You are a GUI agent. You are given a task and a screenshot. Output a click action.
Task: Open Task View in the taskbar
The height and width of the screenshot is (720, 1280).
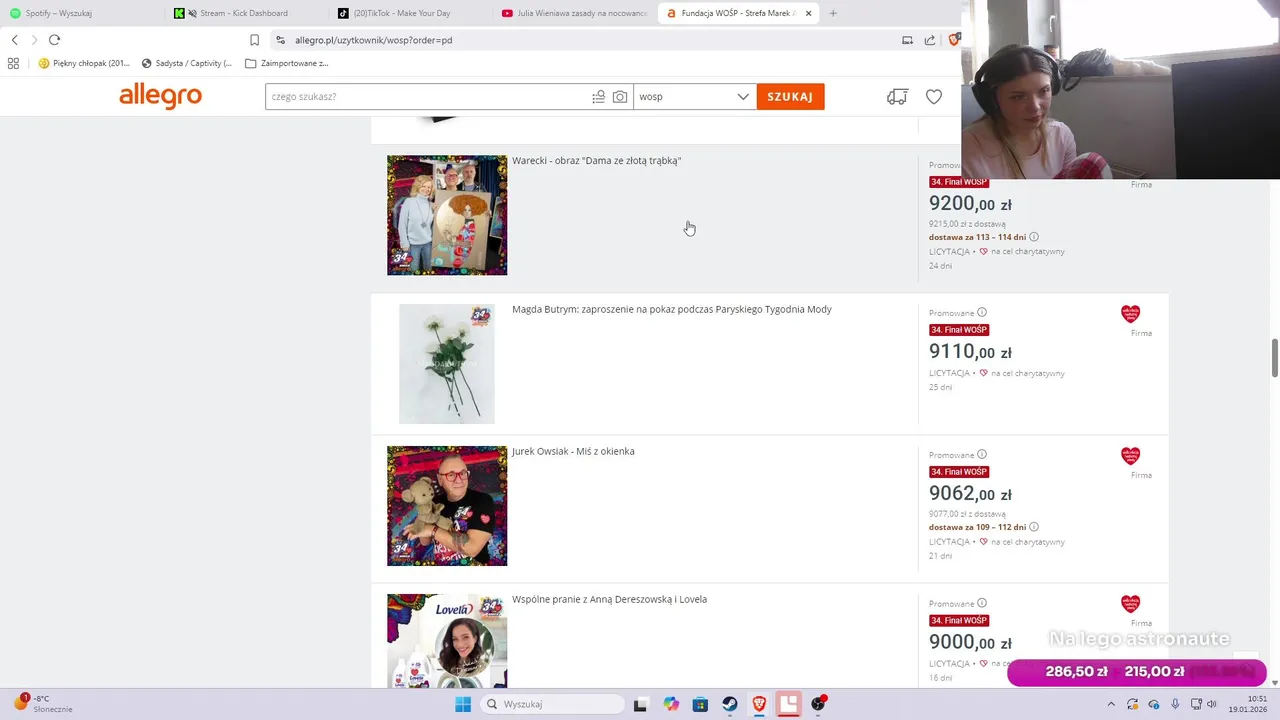tap(640, 704)
